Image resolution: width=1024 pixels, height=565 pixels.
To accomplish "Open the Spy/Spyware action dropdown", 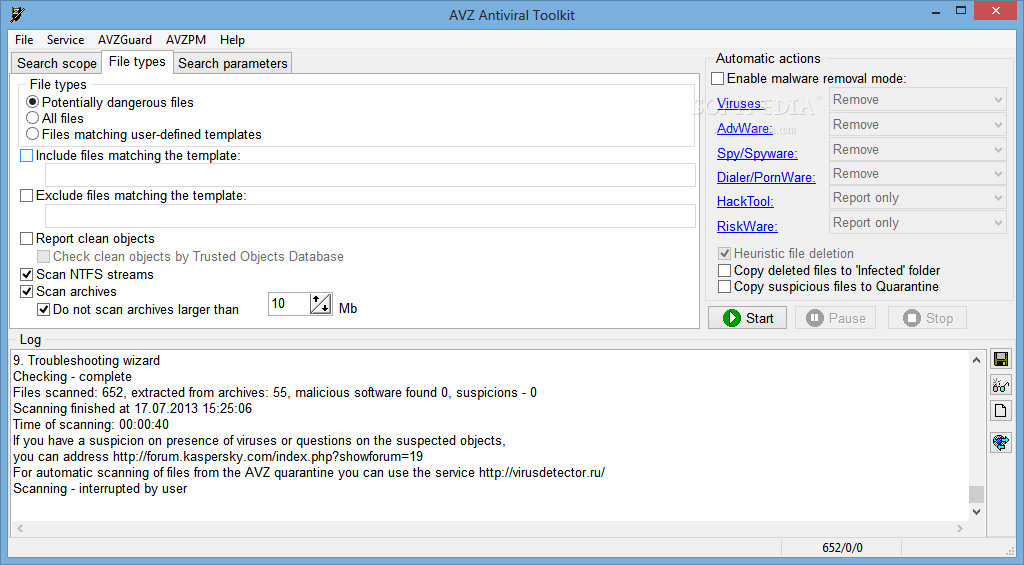I will (918, 150).
